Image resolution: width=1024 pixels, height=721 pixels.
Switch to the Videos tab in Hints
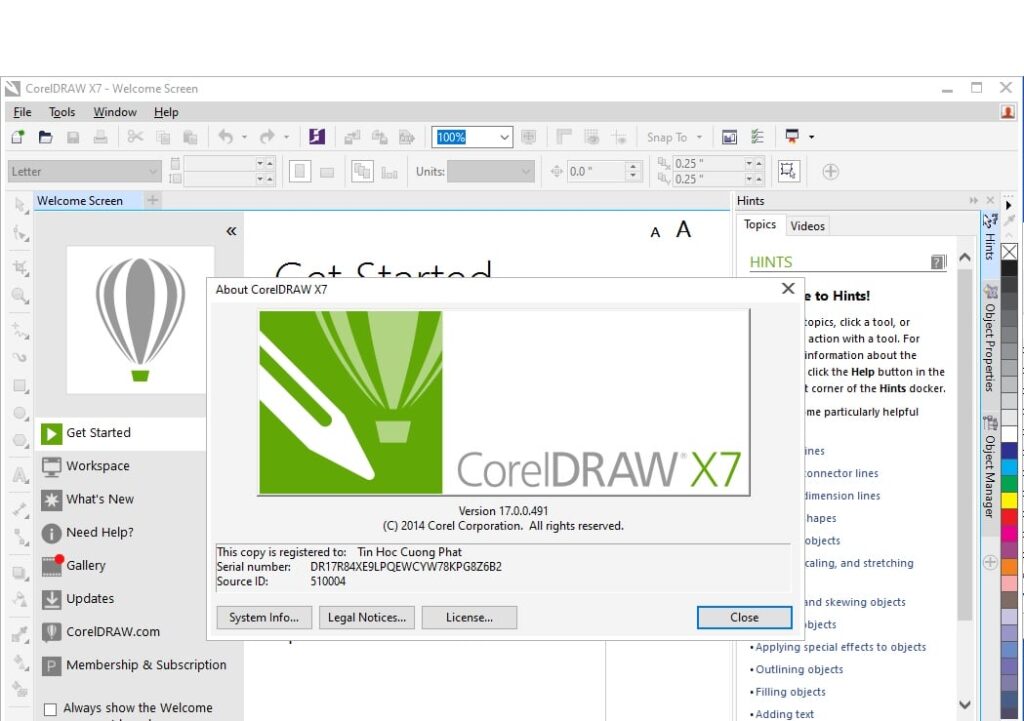(807, 226)
